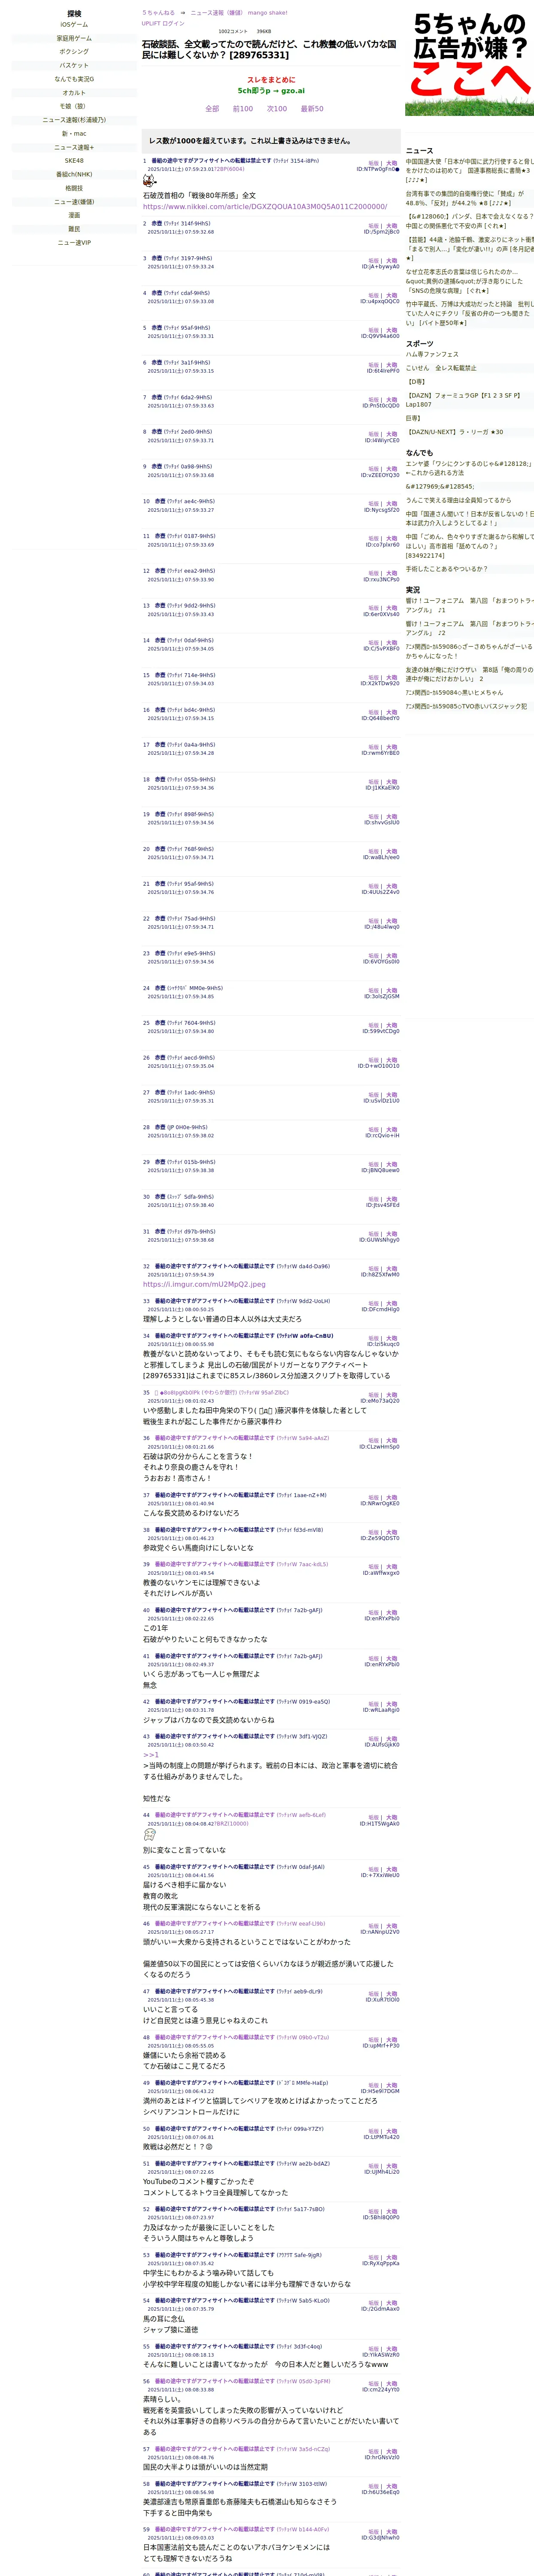This screenshot has width=534, height=2576.
Task: Click the avatar icon in post 1
Action: pyautogui.click(x=149, y=181)
